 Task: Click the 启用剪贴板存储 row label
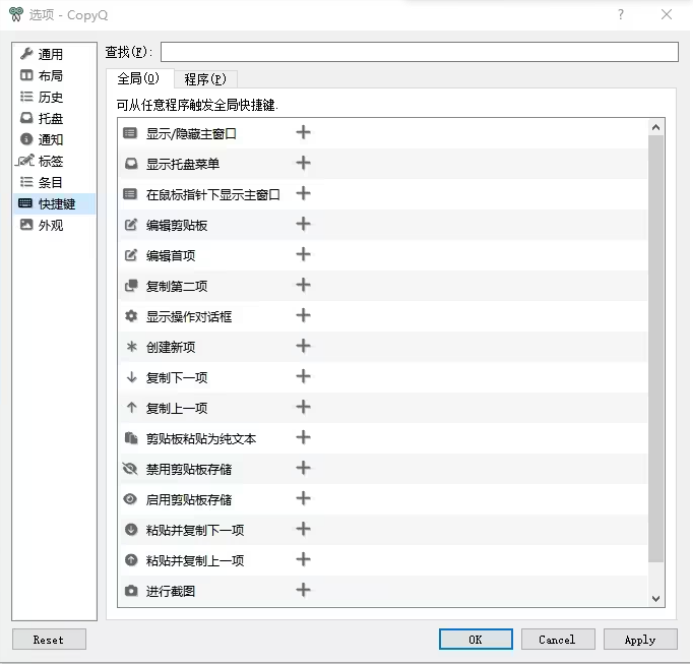(189, 499)
